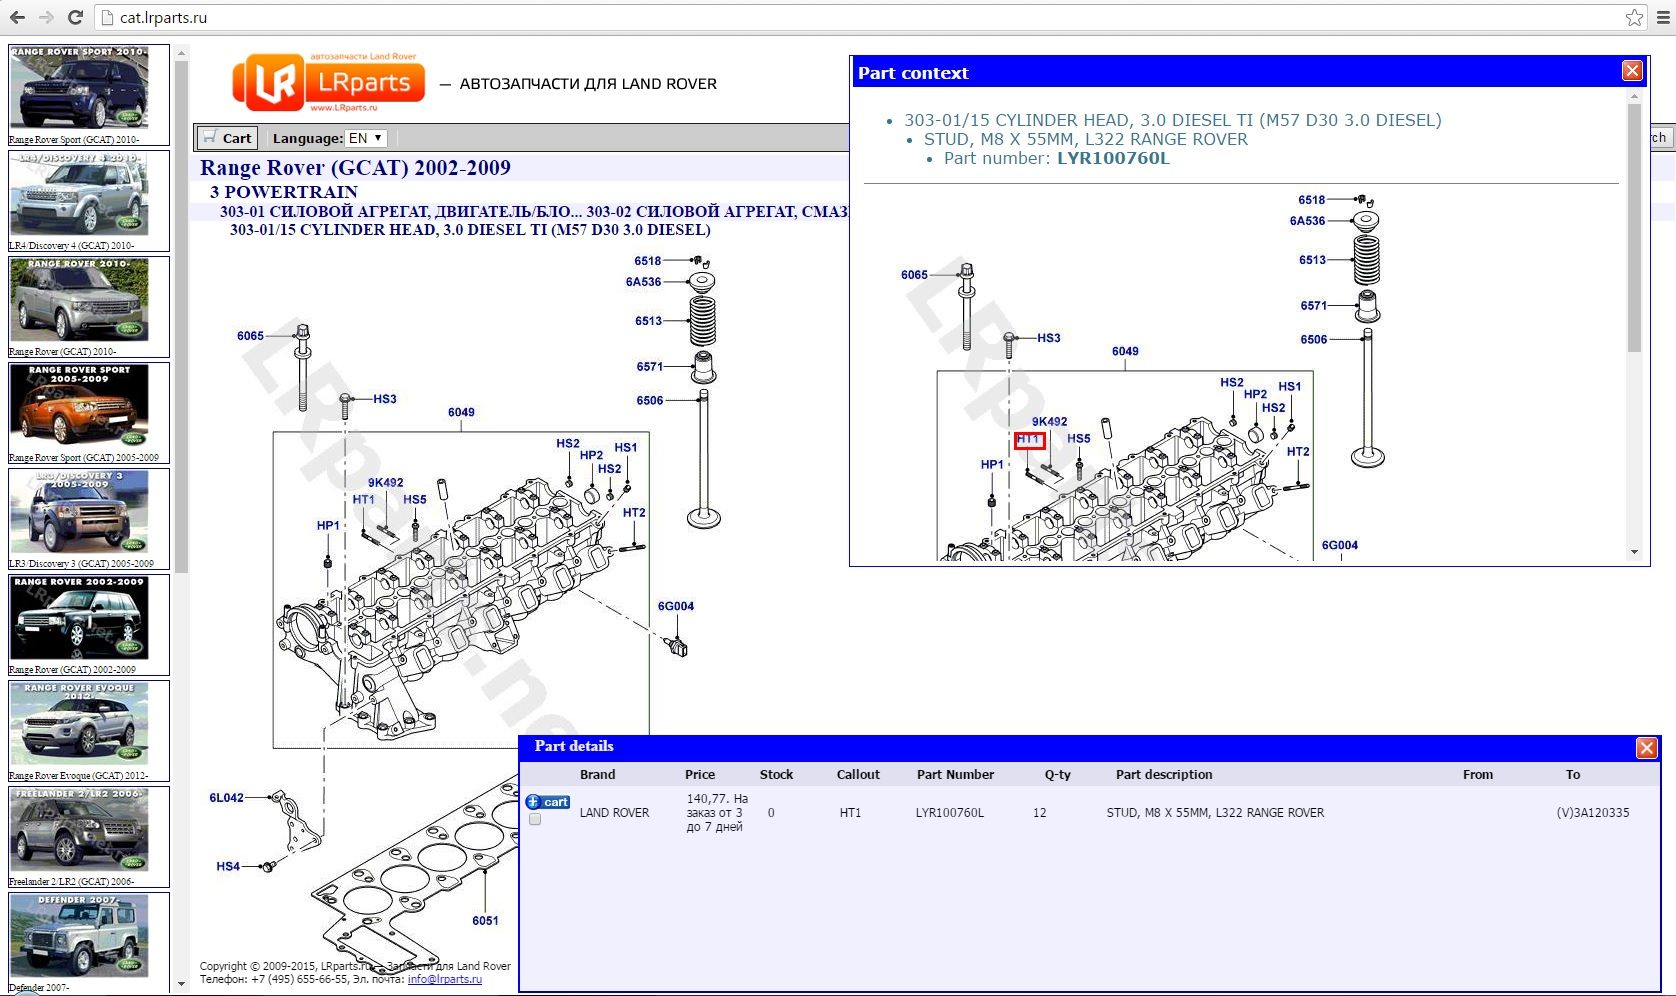This screenshot has height=996, width=1676.
Task: Tick the checkbox under the cart button
Action: pos(535,820)
